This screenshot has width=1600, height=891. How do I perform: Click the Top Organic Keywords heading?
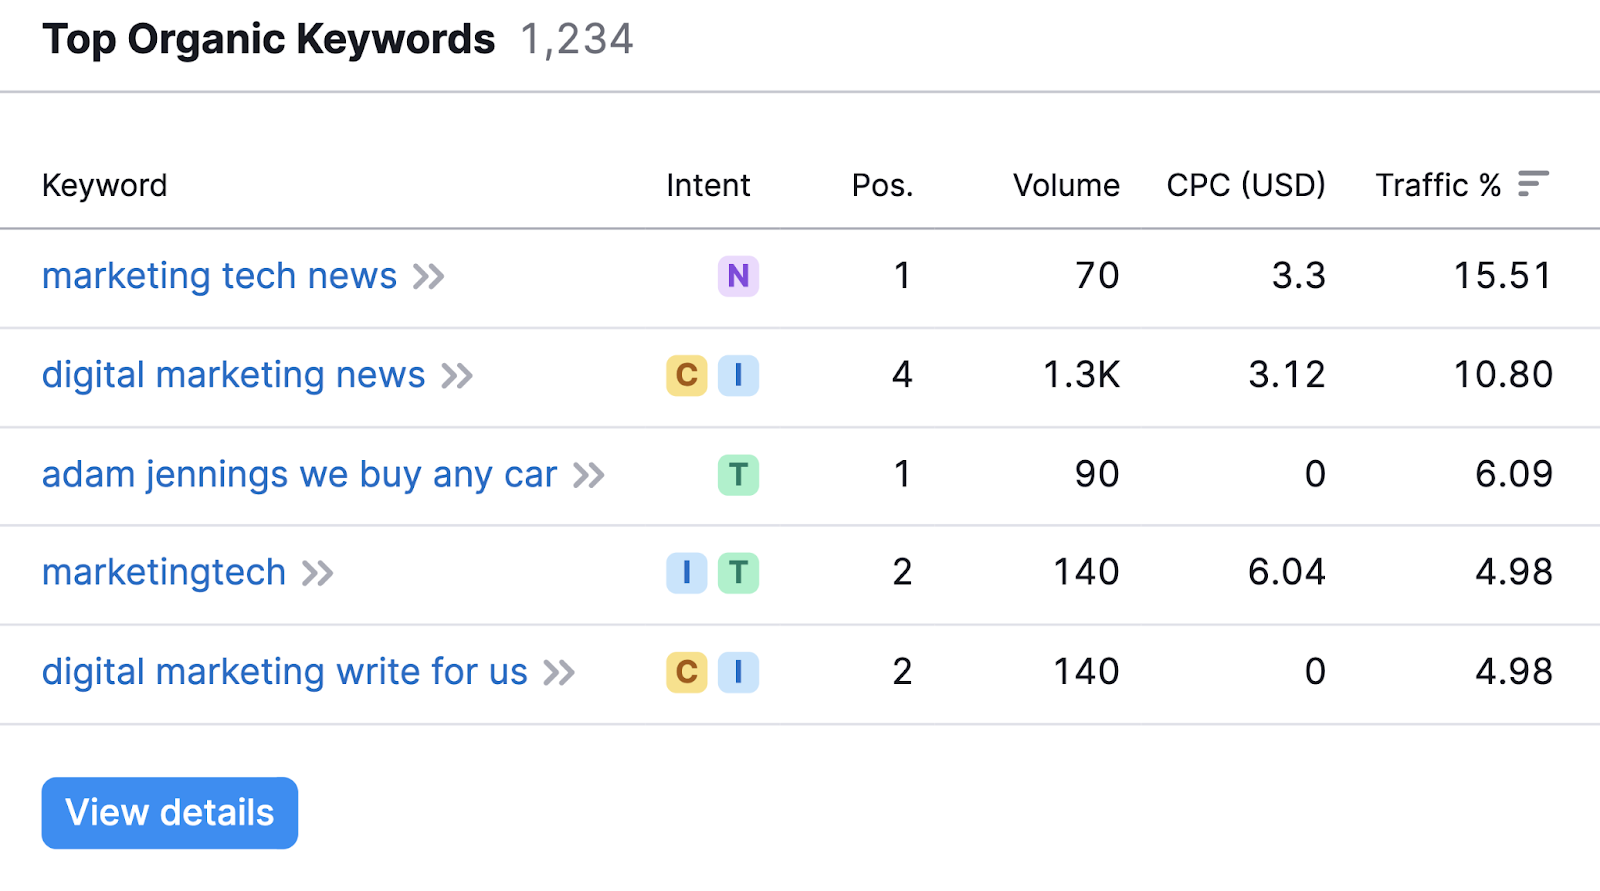click(268, 40)
